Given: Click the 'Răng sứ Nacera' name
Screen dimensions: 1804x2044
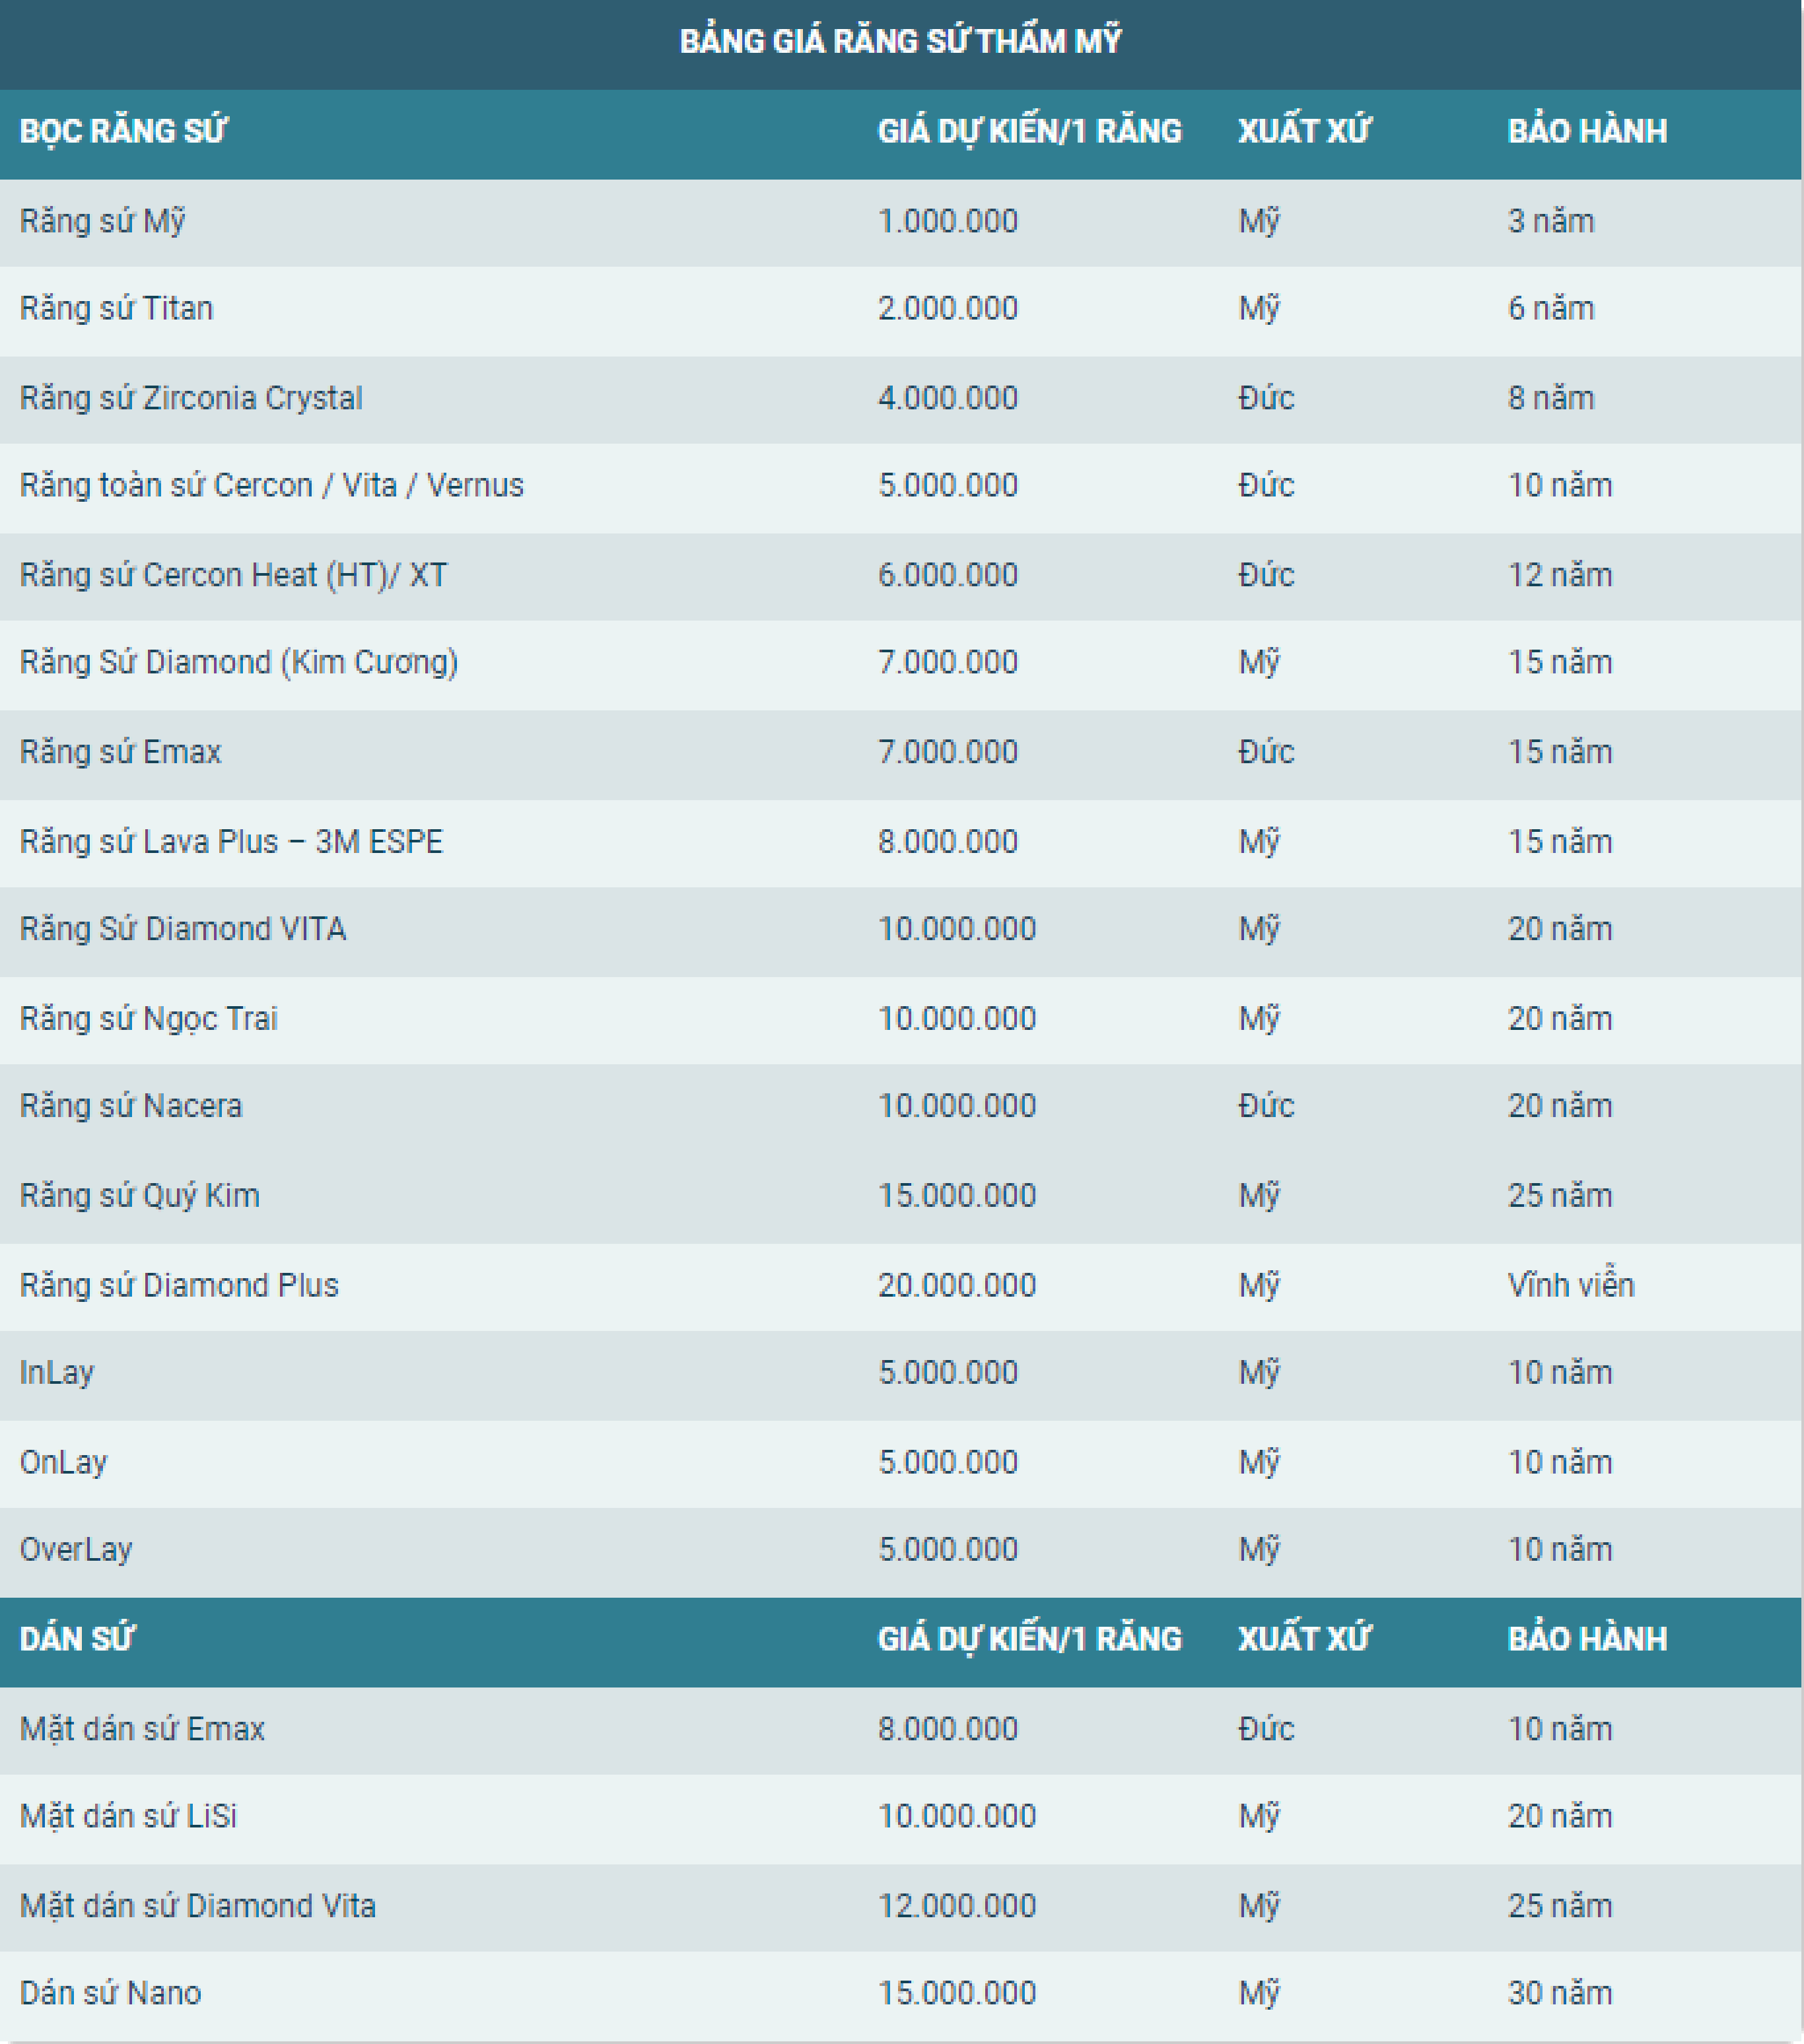Looking at the screenshot, I should point(131,1106).
